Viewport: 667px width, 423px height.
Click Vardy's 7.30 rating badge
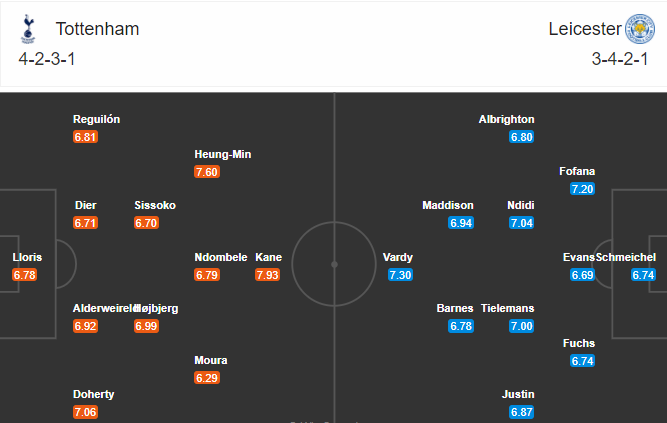click(400, 275)
